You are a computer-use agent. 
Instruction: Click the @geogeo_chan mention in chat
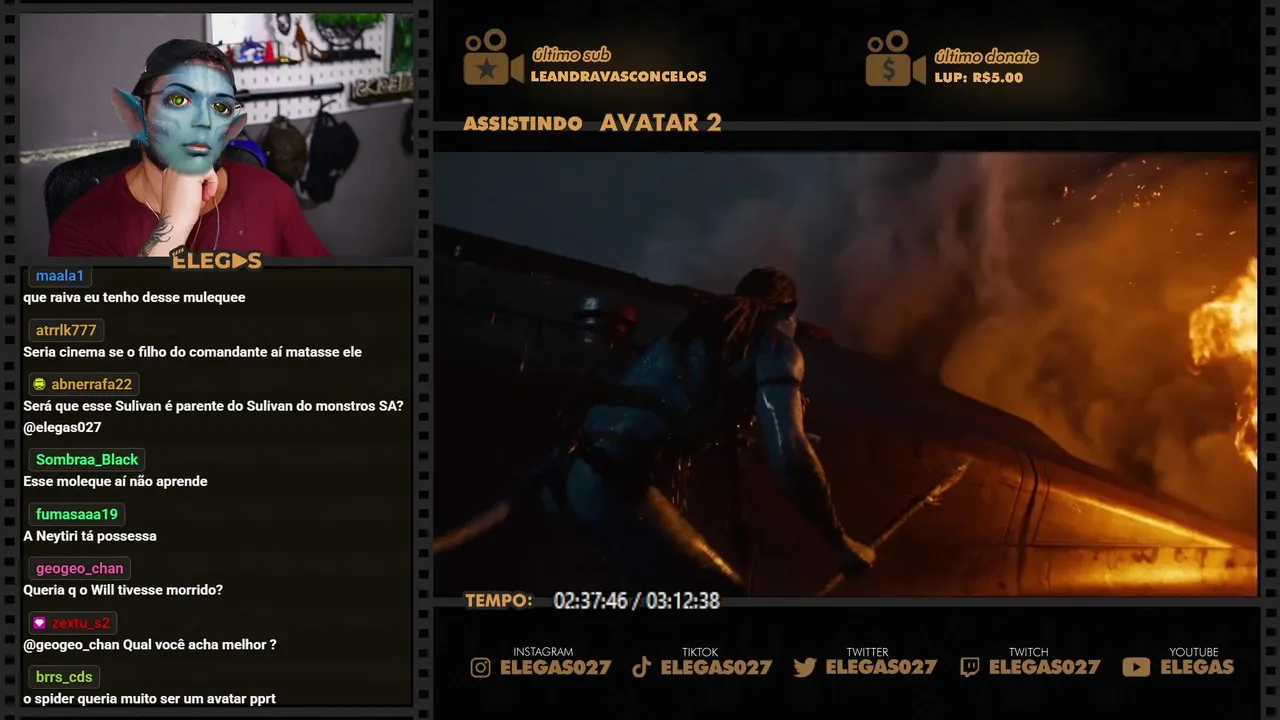coord(71,645)
